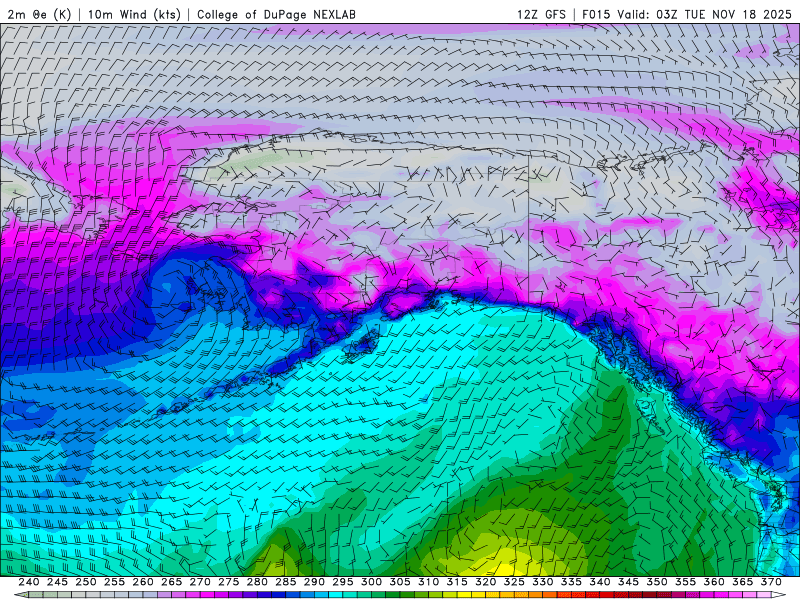Select the 260 legend value
Image resolution: width=800 pixels, height=600 pixels.
(x=143, y=582)
